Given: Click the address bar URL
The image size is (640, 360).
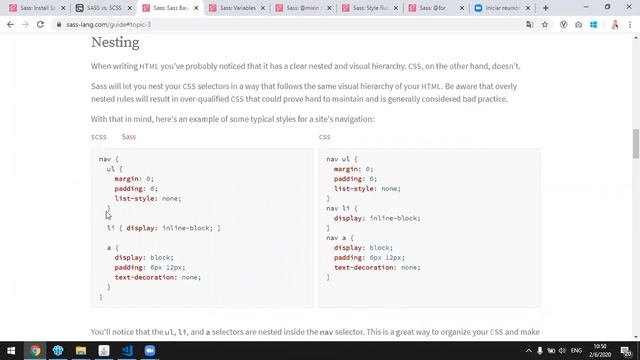Looking at the screenshot, I should (x=109, y=24).
